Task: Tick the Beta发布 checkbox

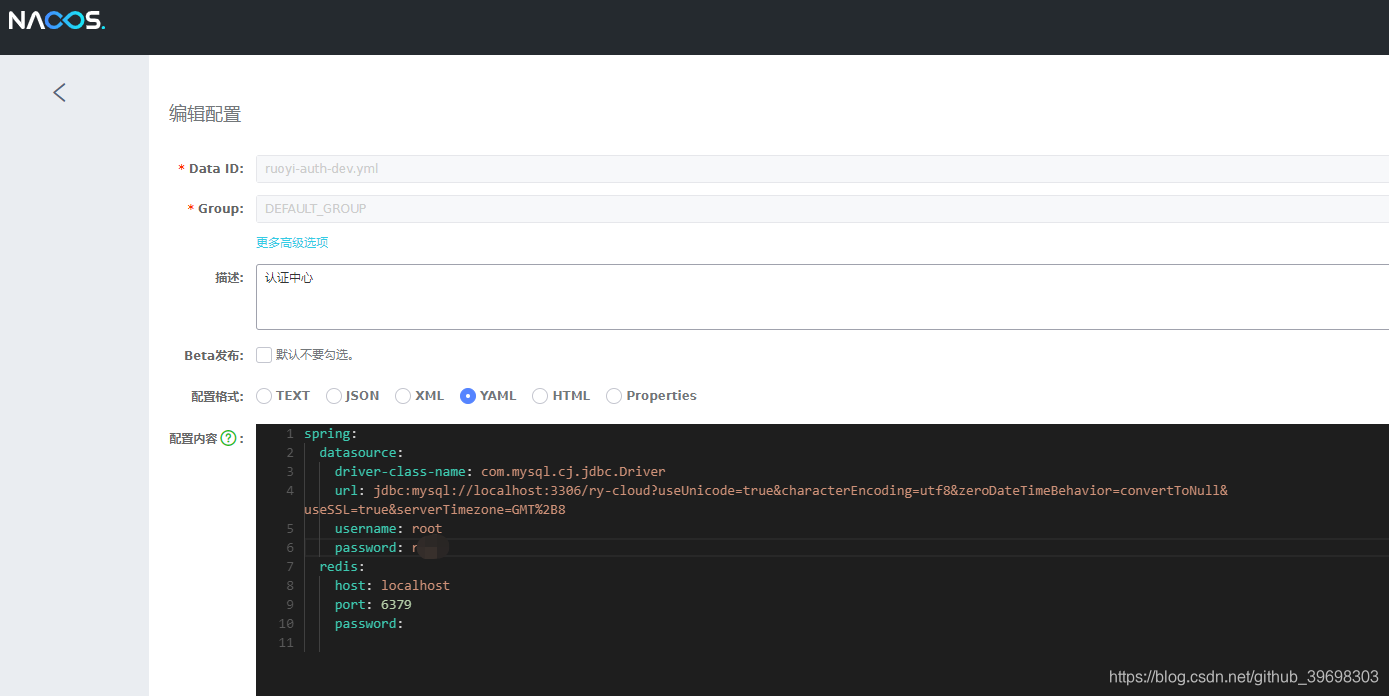Action: (264, 355)
